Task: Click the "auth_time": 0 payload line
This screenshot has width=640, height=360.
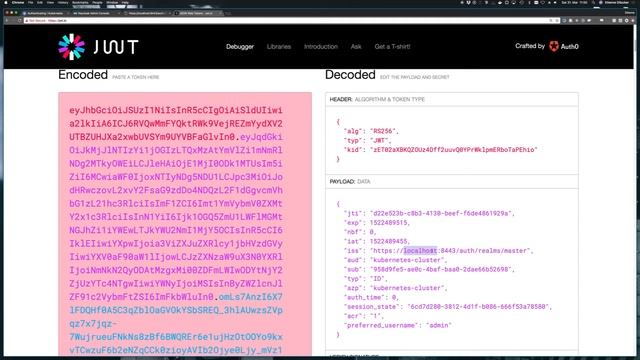Action: pos(371,298)
